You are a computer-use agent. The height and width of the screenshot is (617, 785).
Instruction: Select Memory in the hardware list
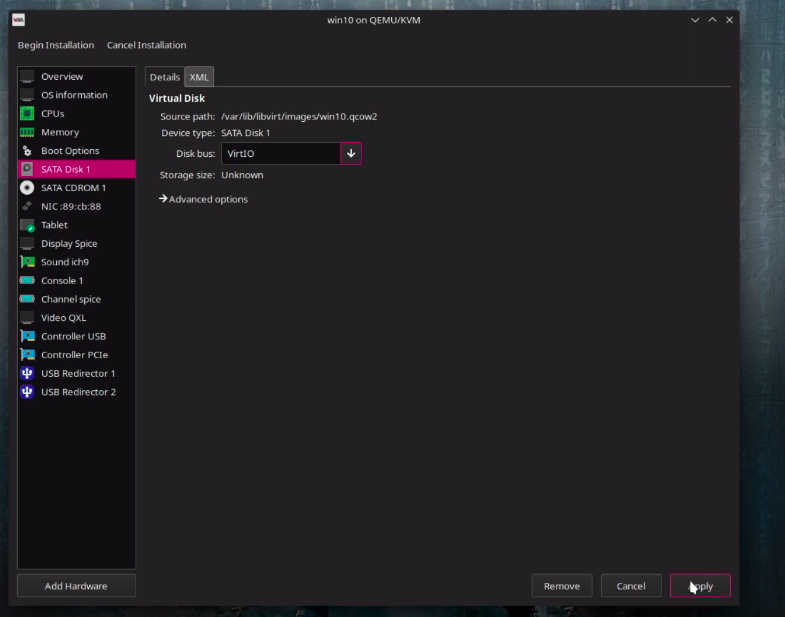[77, 132]
